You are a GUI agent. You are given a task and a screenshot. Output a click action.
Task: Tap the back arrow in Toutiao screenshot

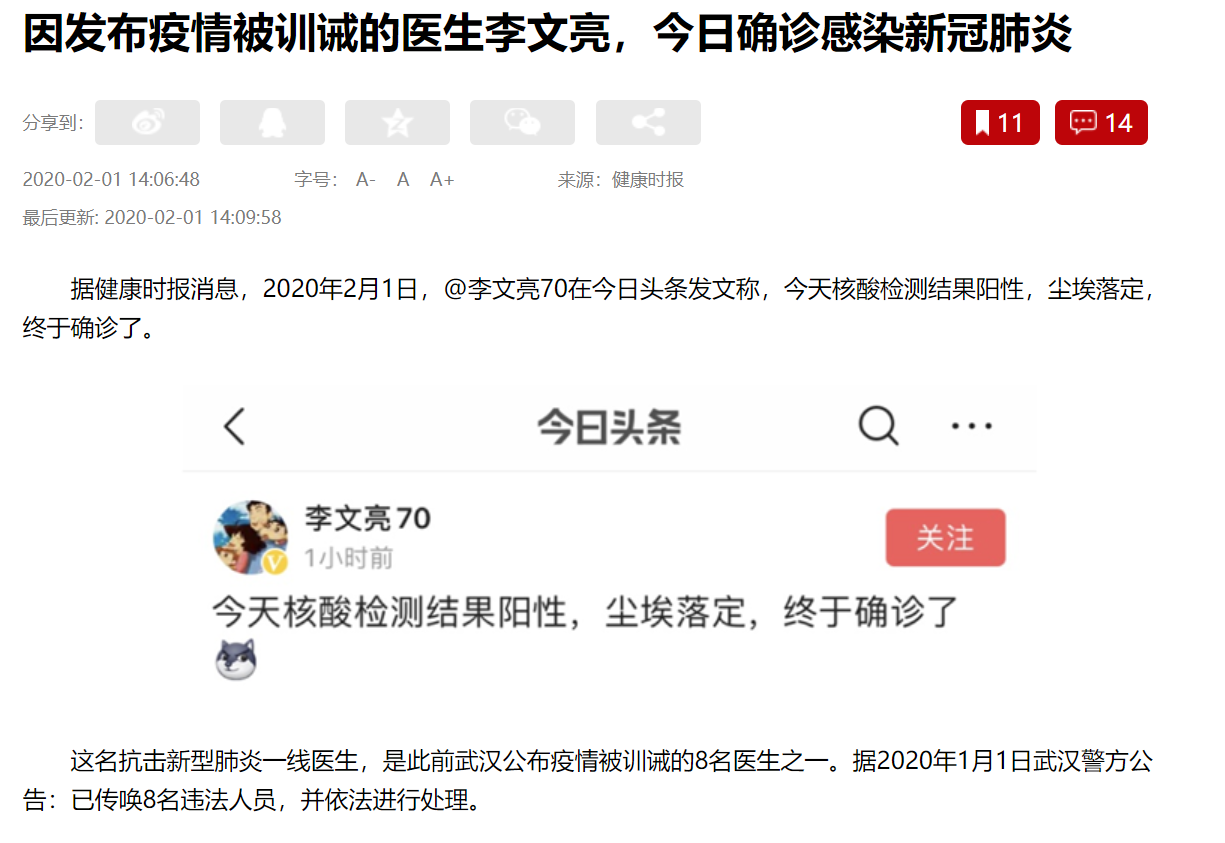[x=234, y=427]
